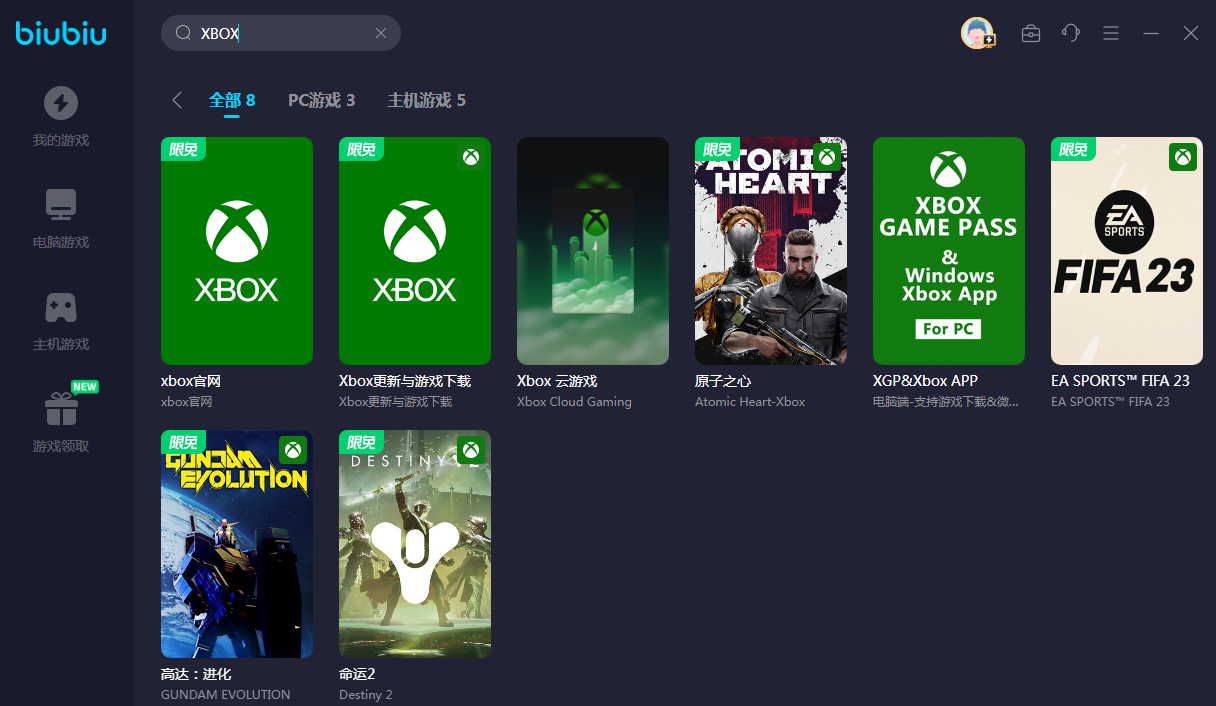Click the 电脑端-支持游戏下载 subtitle
This screenshot has height=706, width=1216.
tap(946, 402)
